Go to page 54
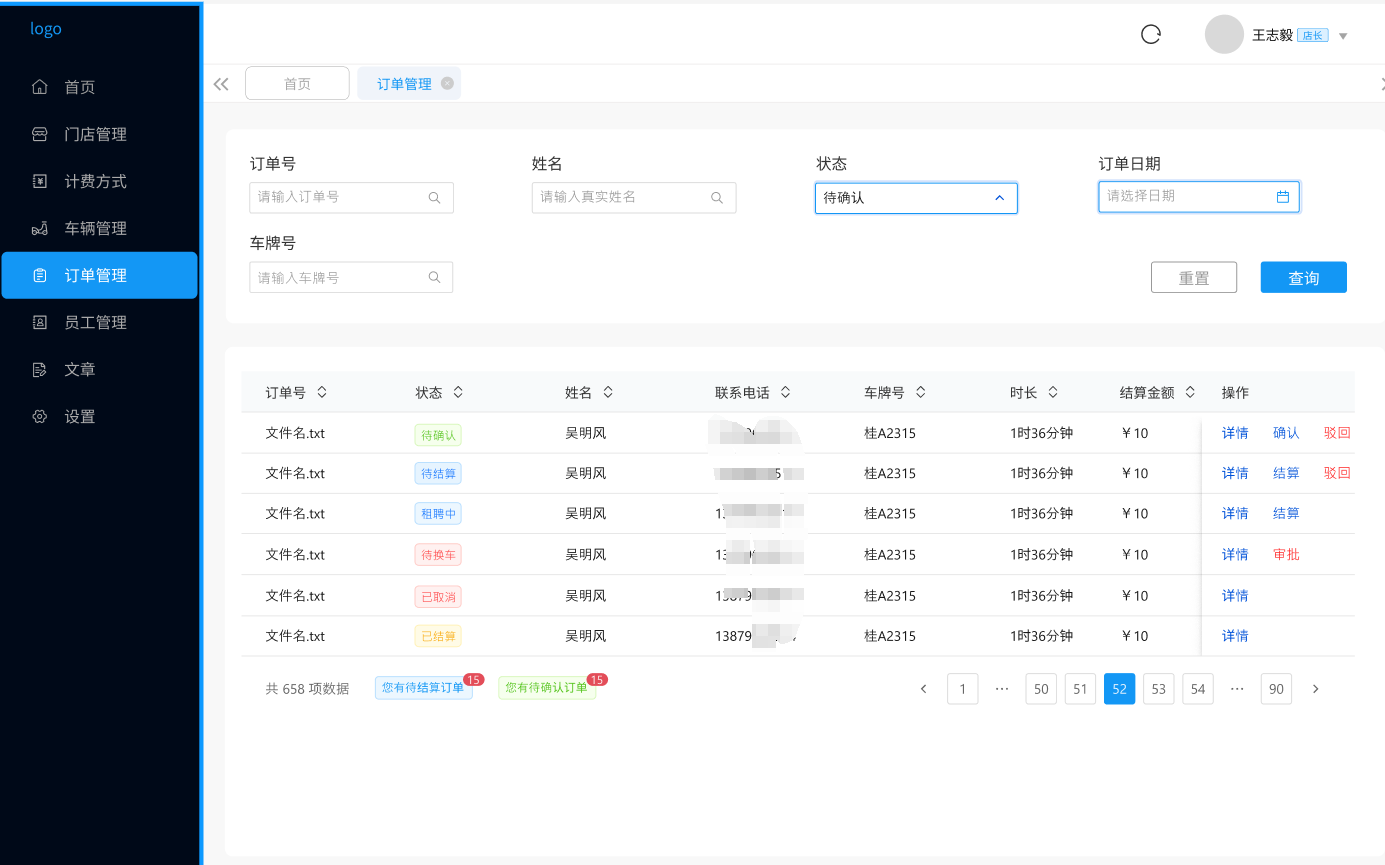1385x865 pixels. coord(1198,689)
